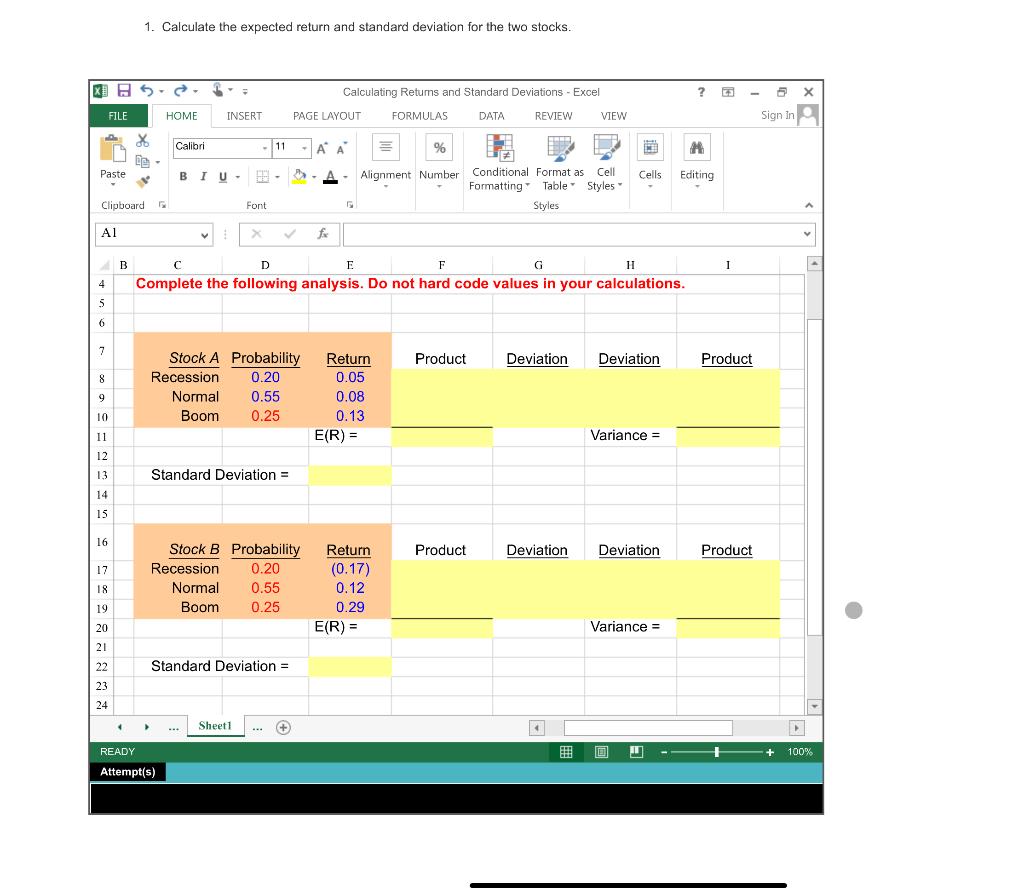Click the vertical scrollbar down arrow

point(814,706)
